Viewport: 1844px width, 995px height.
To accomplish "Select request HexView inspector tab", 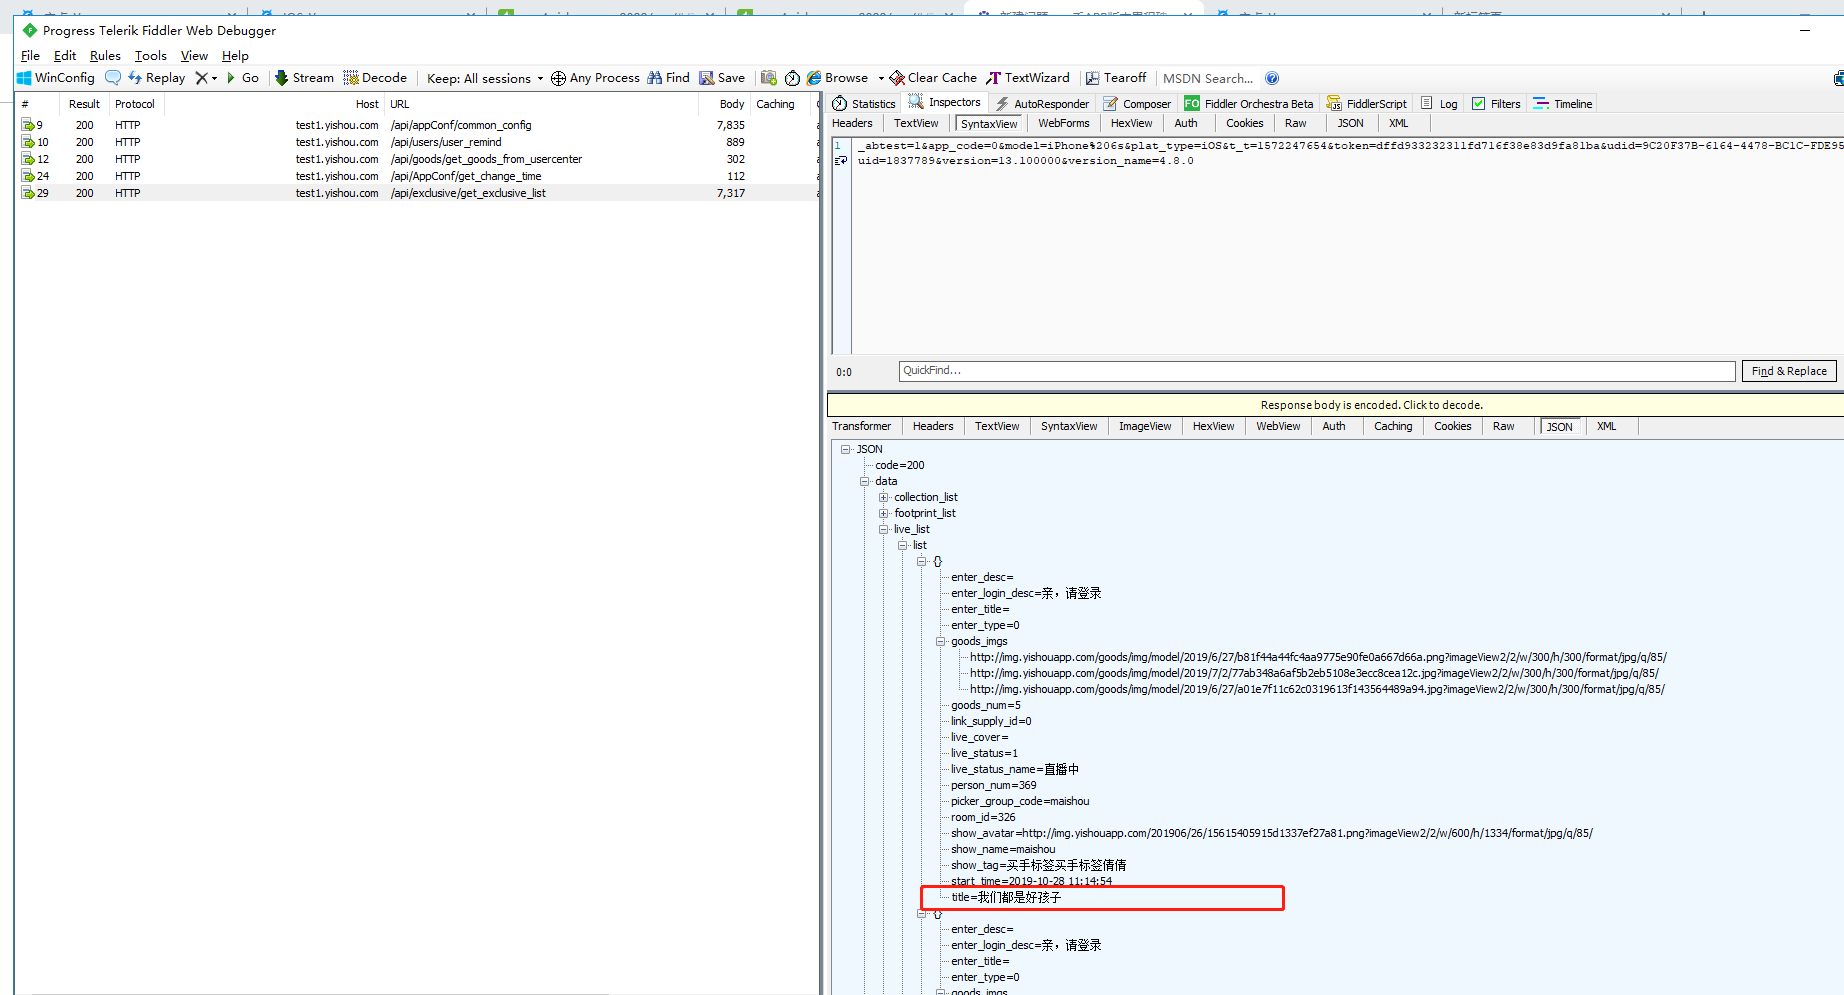I will tap(1132, 124).
